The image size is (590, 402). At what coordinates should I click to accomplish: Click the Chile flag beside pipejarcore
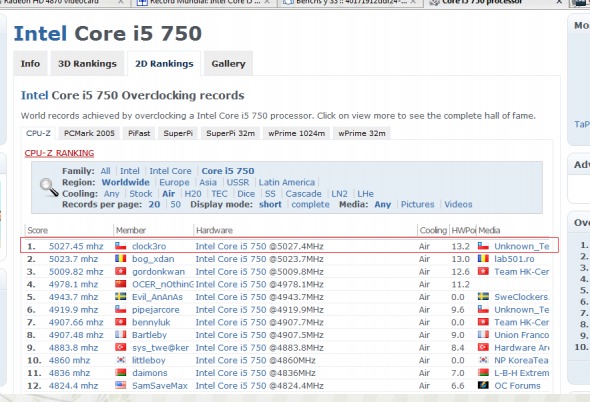(x=120, y=309)
